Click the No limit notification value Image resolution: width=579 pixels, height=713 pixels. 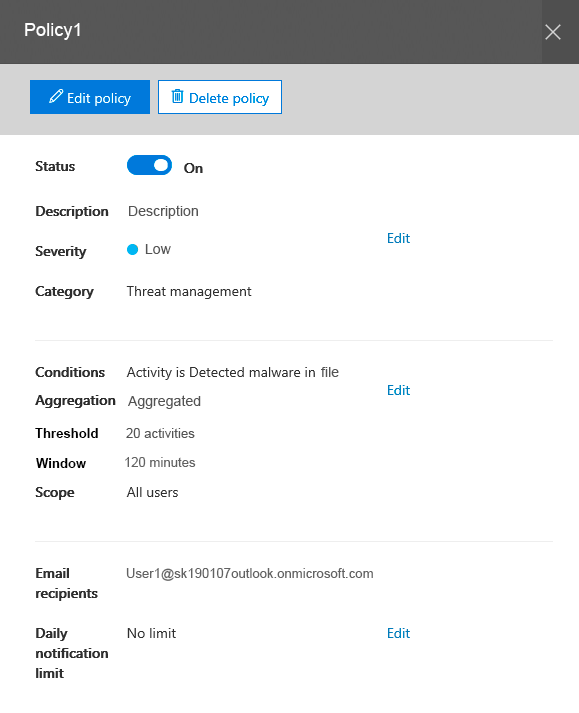pos(151,633)
